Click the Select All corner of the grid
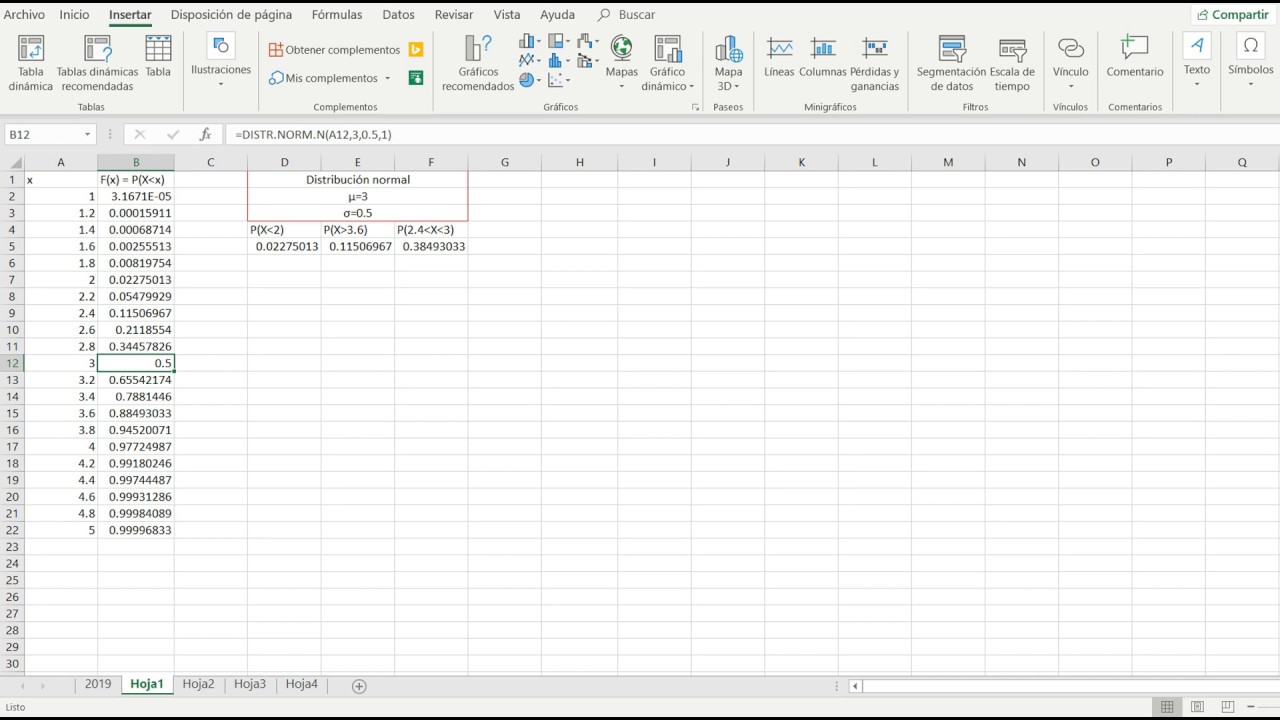The image size is (1280, 720). [x=15, y=163]
